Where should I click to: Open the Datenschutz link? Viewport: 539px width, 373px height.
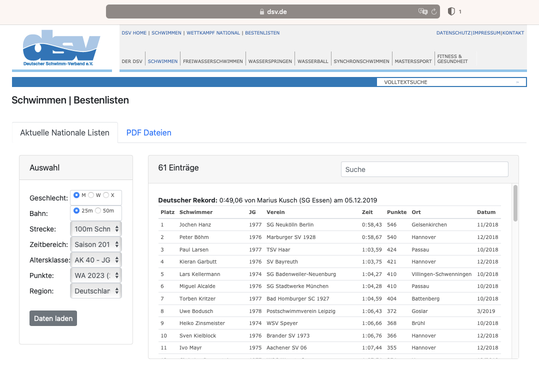click(453, 33)
